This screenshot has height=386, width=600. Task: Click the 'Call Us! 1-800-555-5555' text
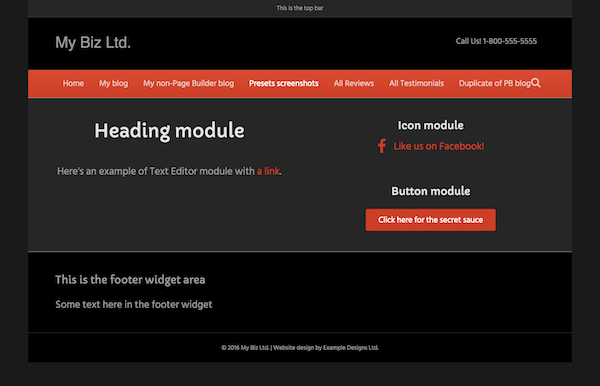(496, 41)
